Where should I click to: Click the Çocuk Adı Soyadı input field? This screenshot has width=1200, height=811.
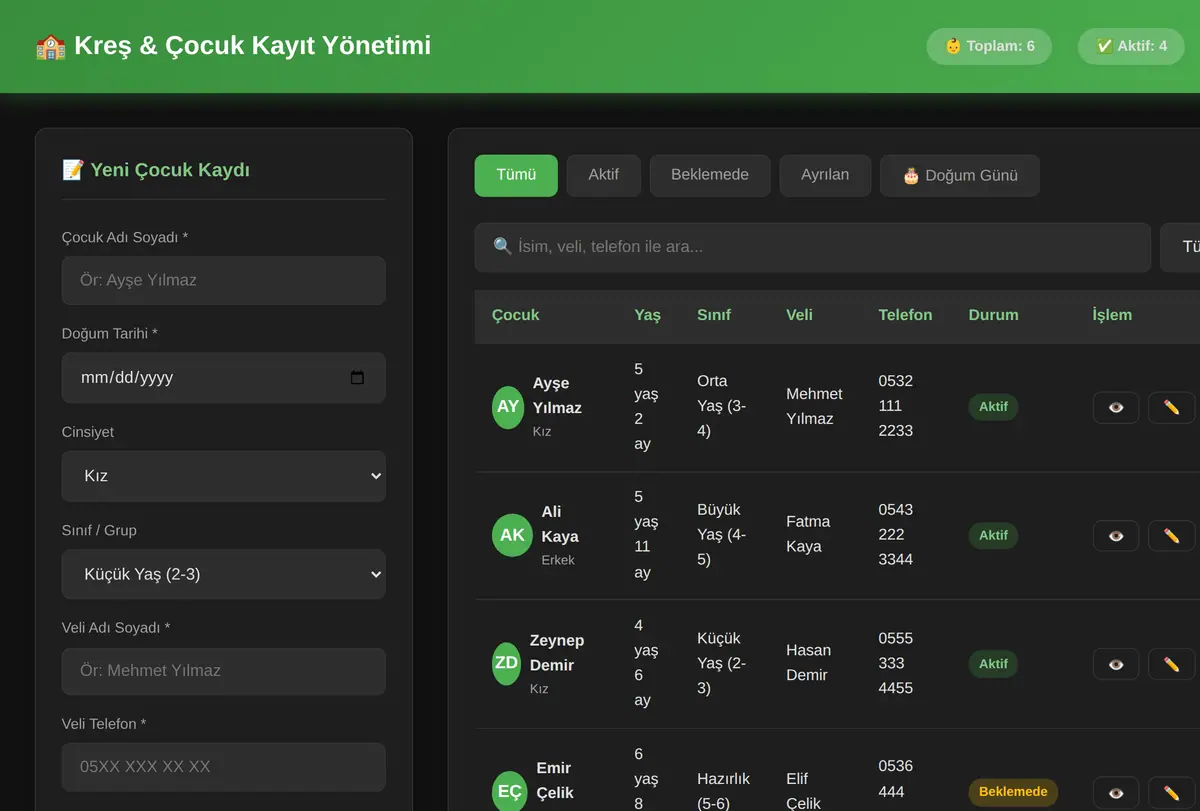click(224, 280)
